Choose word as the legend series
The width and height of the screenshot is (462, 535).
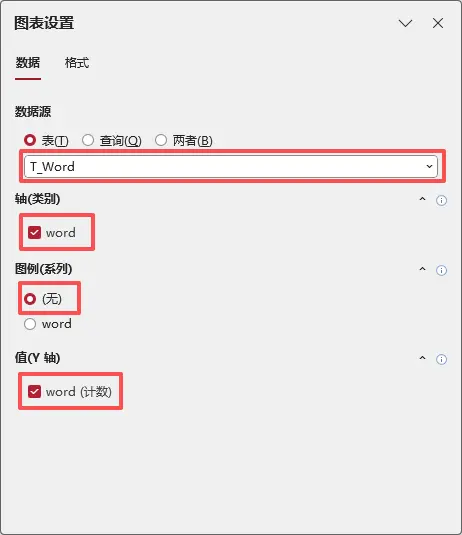(30, 324)
